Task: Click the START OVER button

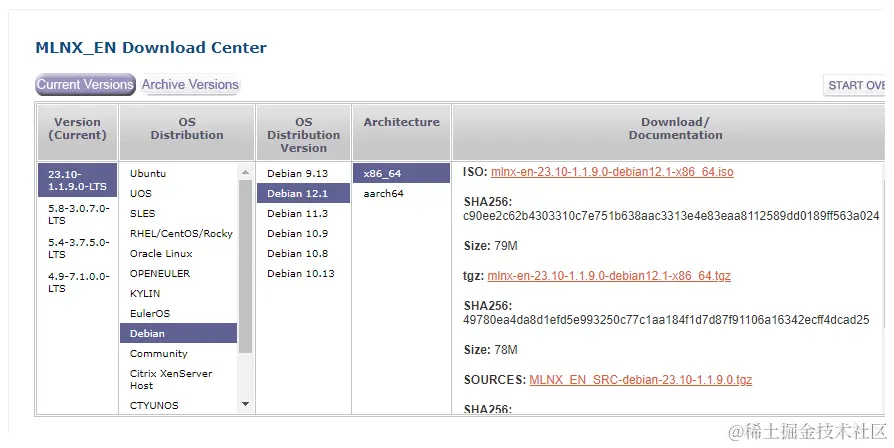Action: [855, 85]
